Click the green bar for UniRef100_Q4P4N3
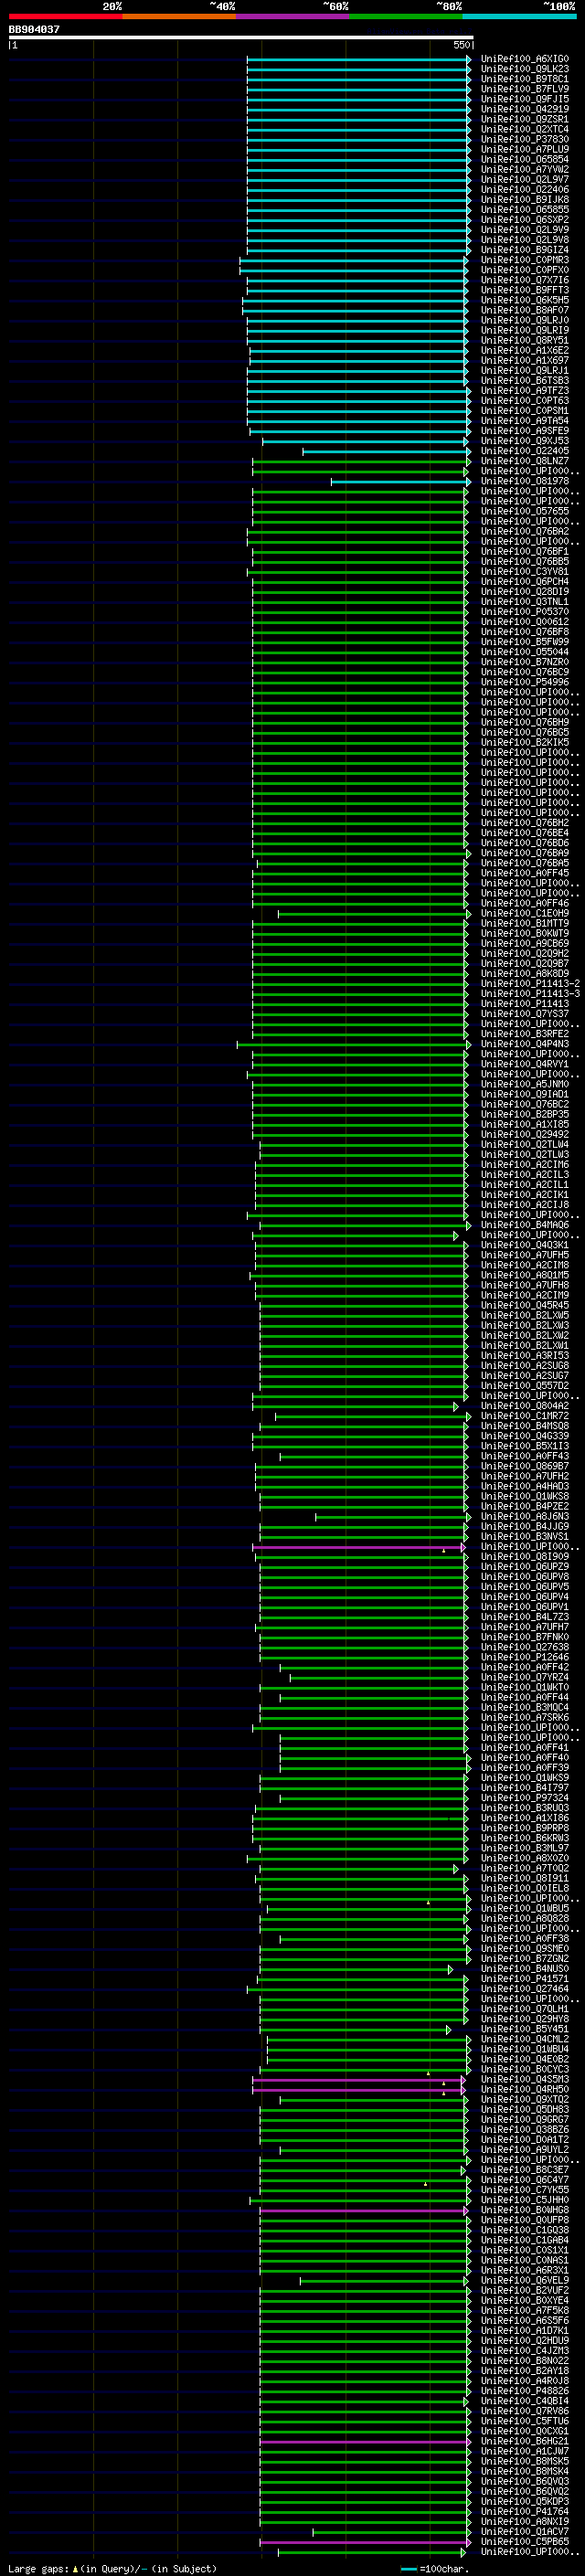Screen dimensions: 585x2576 [354, 1045]
